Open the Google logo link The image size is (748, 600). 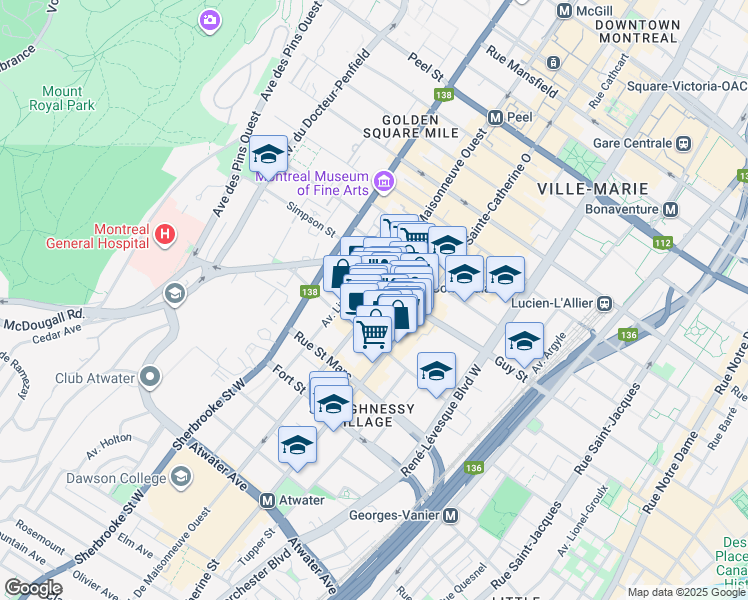coord(33,588)
